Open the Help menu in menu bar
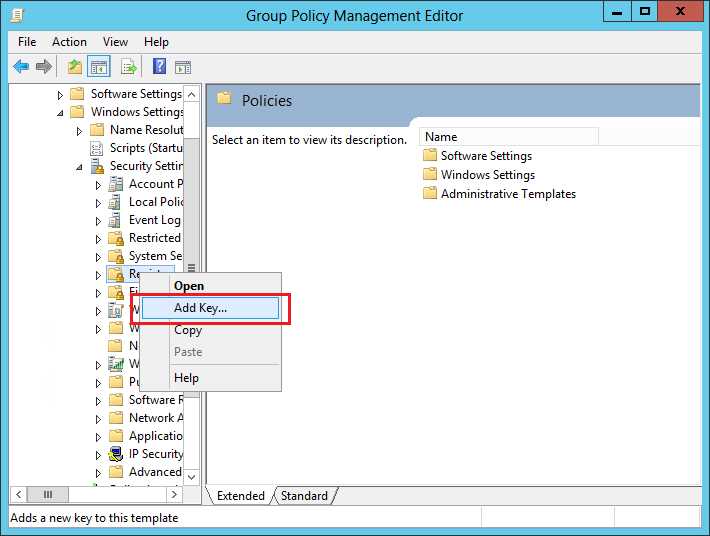Screen dimensions: 710x536 pos(156,42)
